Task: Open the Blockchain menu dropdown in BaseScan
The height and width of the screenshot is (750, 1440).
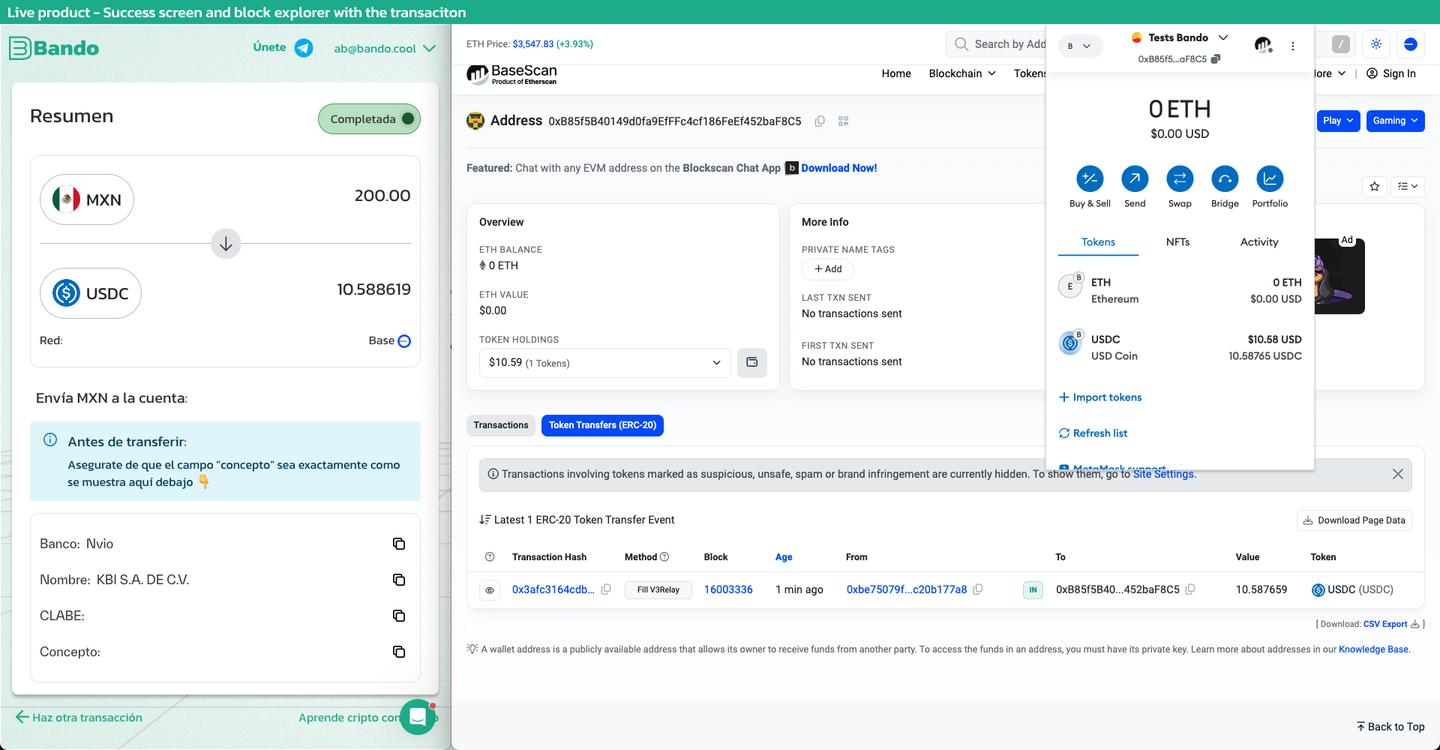Action: pos(962,73)
